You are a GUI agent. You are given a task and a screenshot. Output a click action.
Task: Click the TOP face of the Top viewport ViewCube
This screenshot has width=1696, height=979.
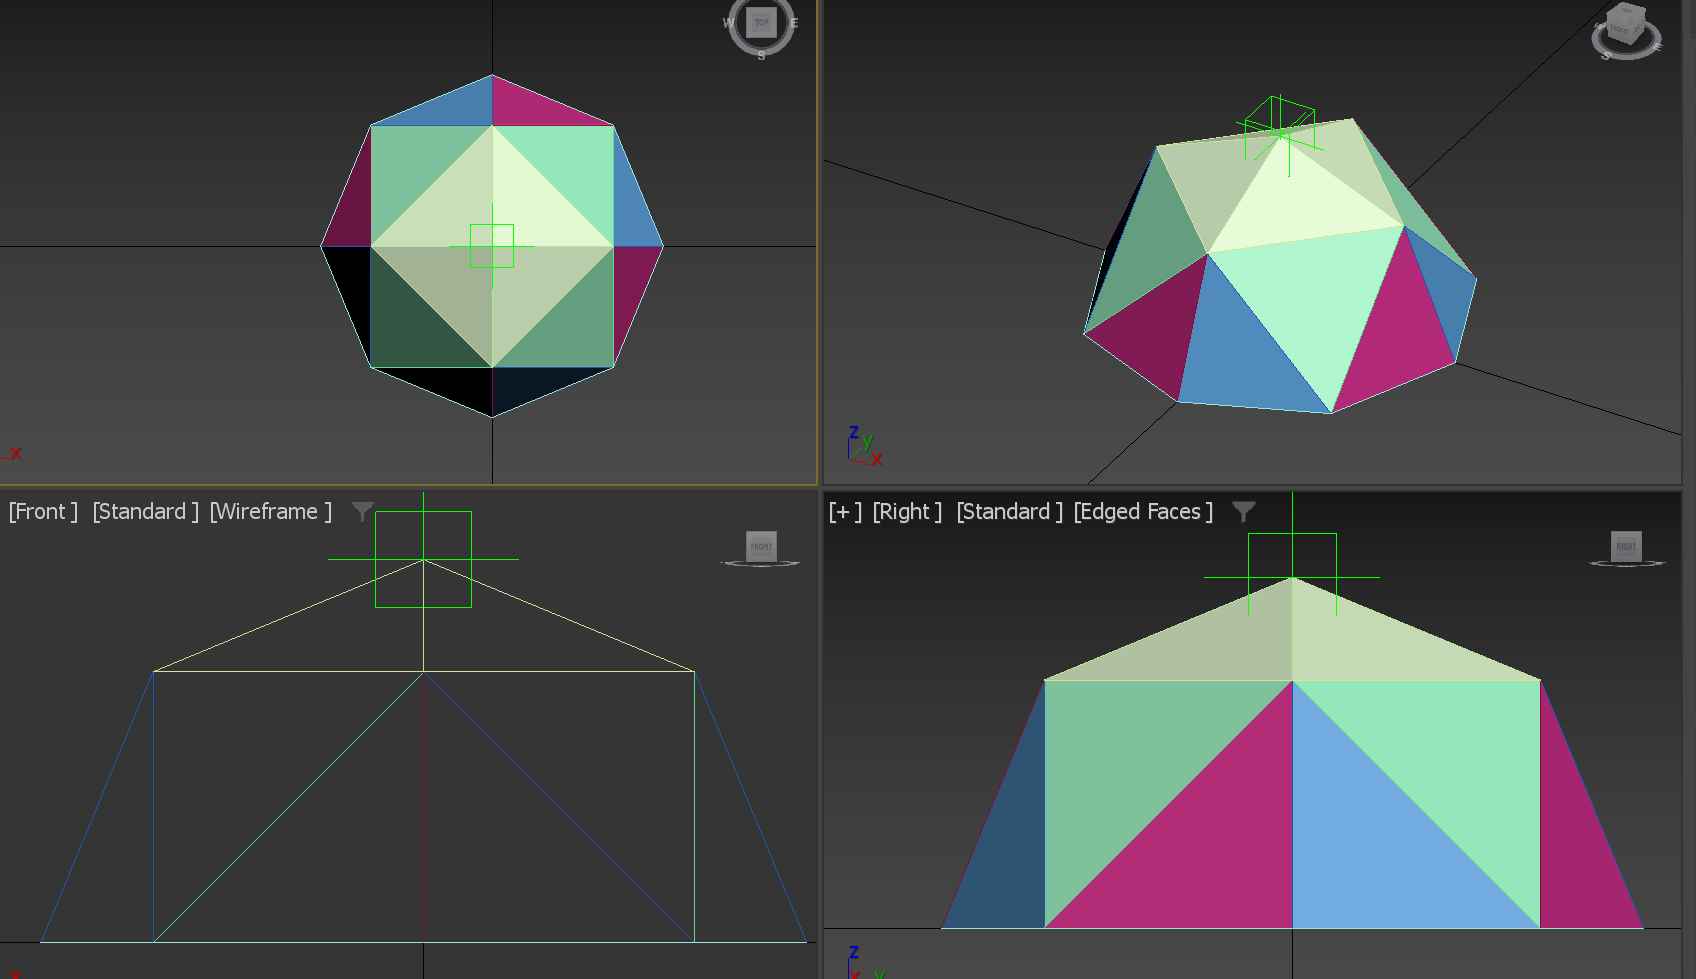tap(761, 22)
